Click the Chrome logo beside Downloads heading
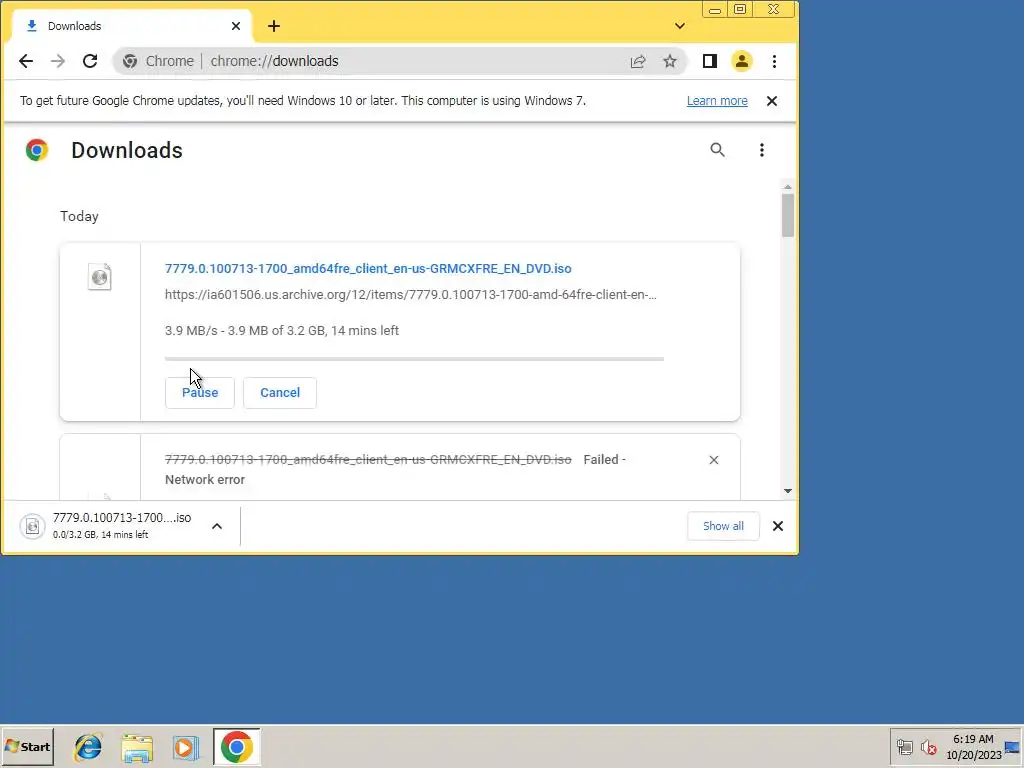The width and height of the screenshot is (1024, 768). (x=37, y=150)
